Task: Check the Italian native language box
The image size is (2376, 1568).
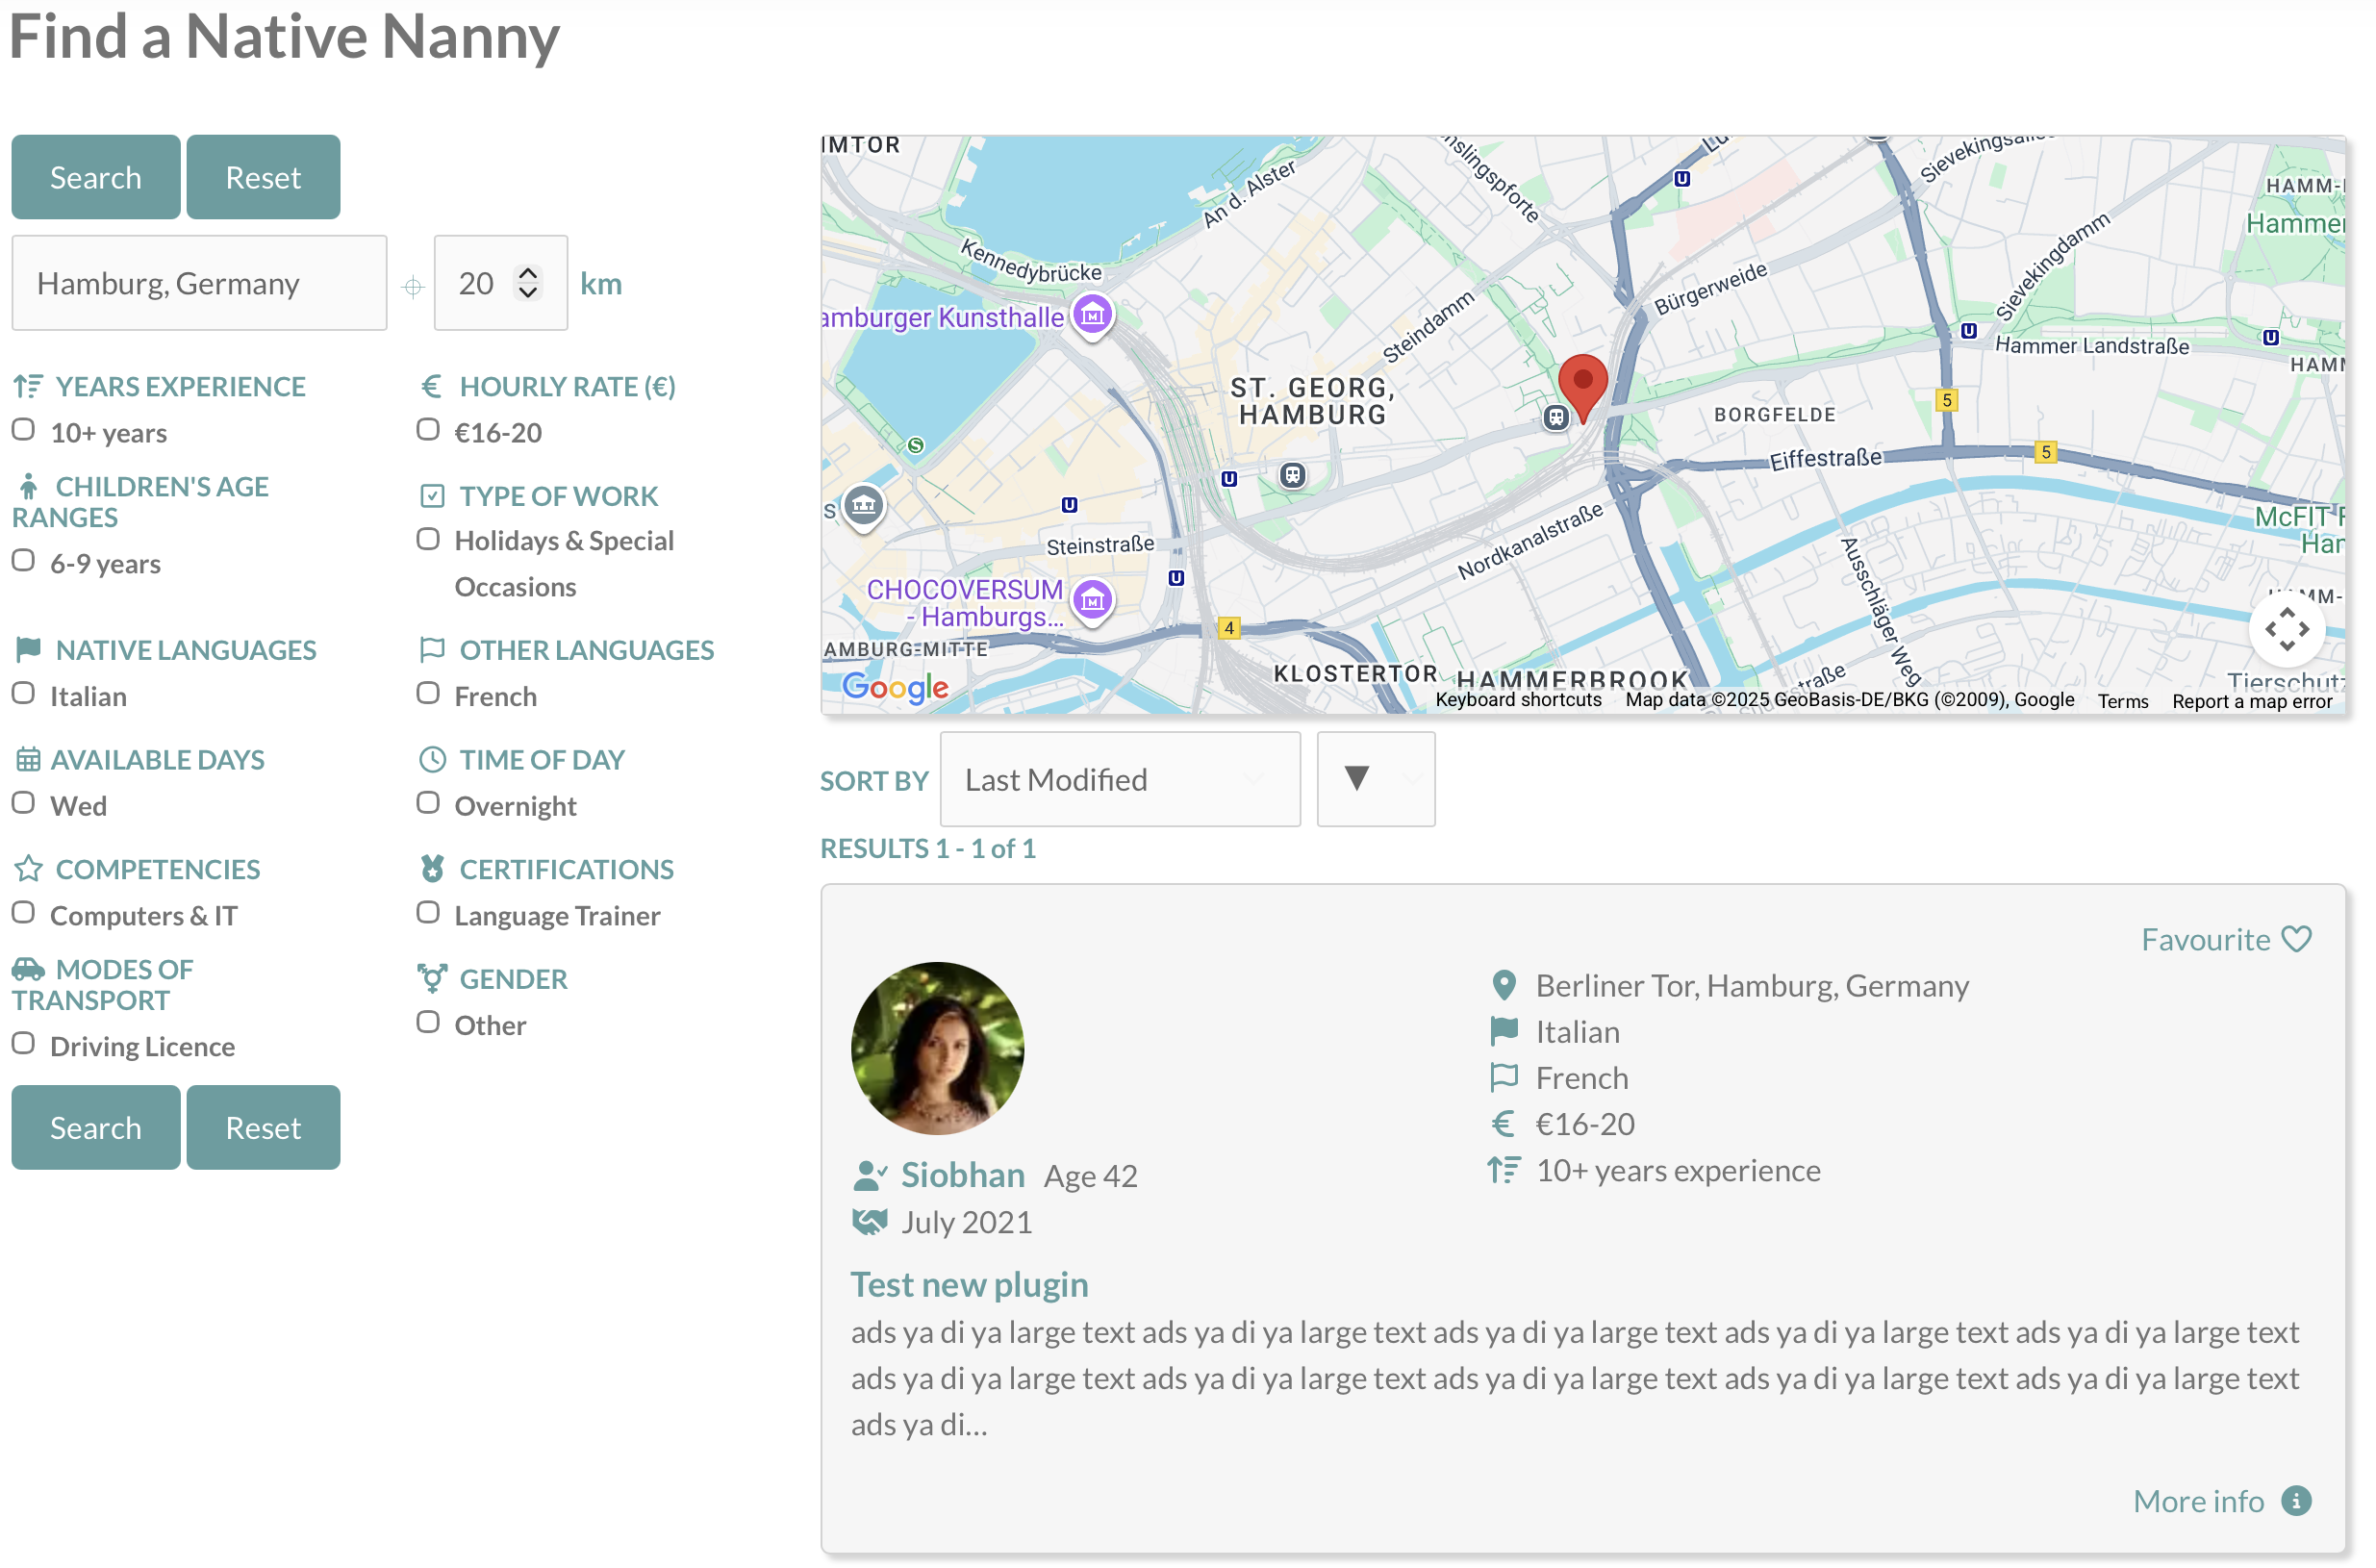Action: point(24,694)
